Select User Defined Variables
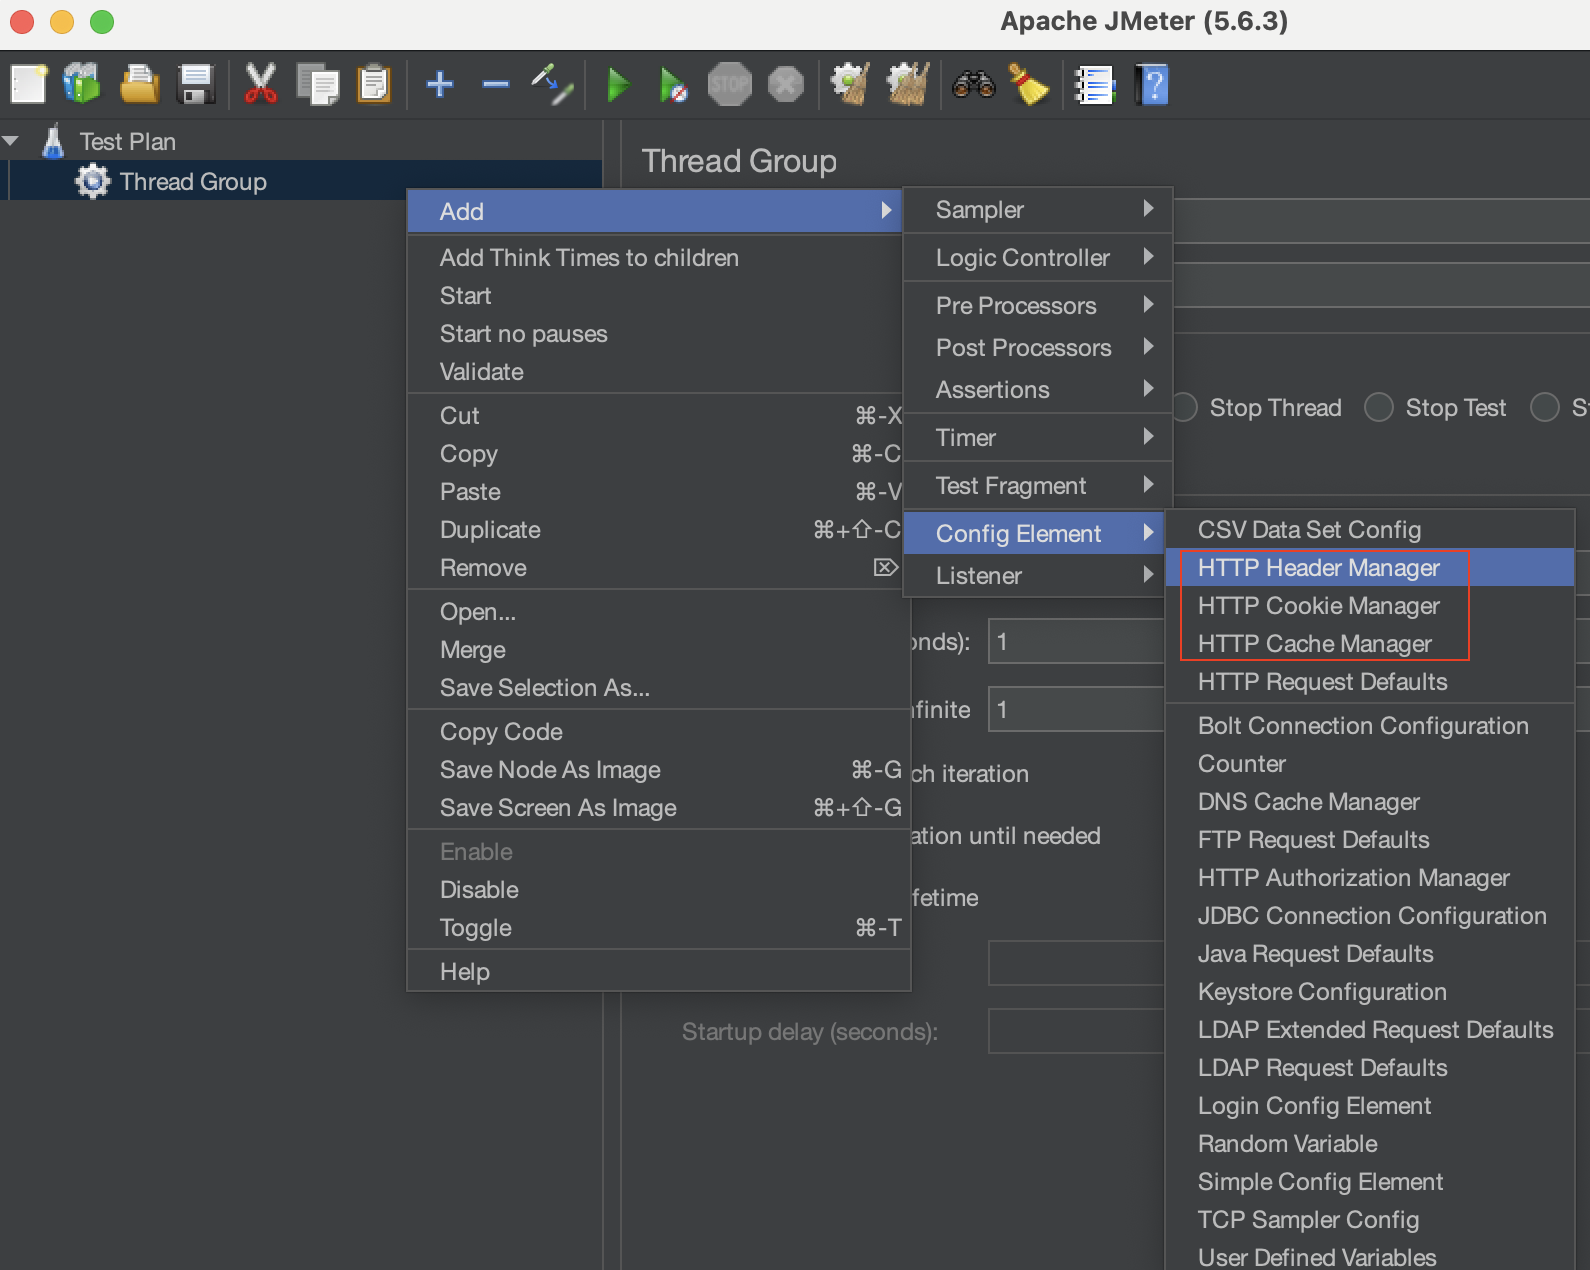 point(1369,1256)
